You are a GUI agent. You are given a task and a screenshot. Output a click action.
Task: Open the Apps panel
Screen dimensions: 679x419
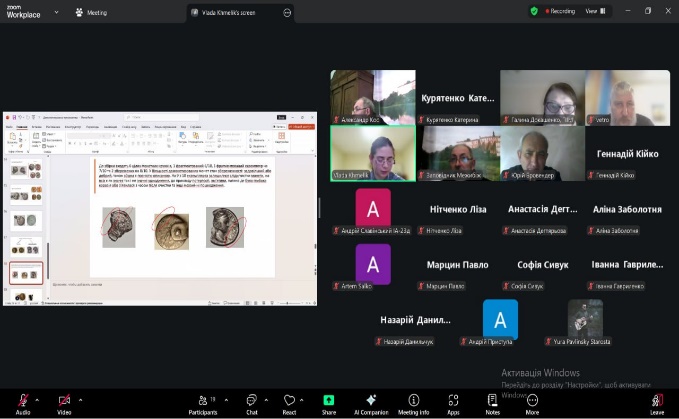[453, 402]
